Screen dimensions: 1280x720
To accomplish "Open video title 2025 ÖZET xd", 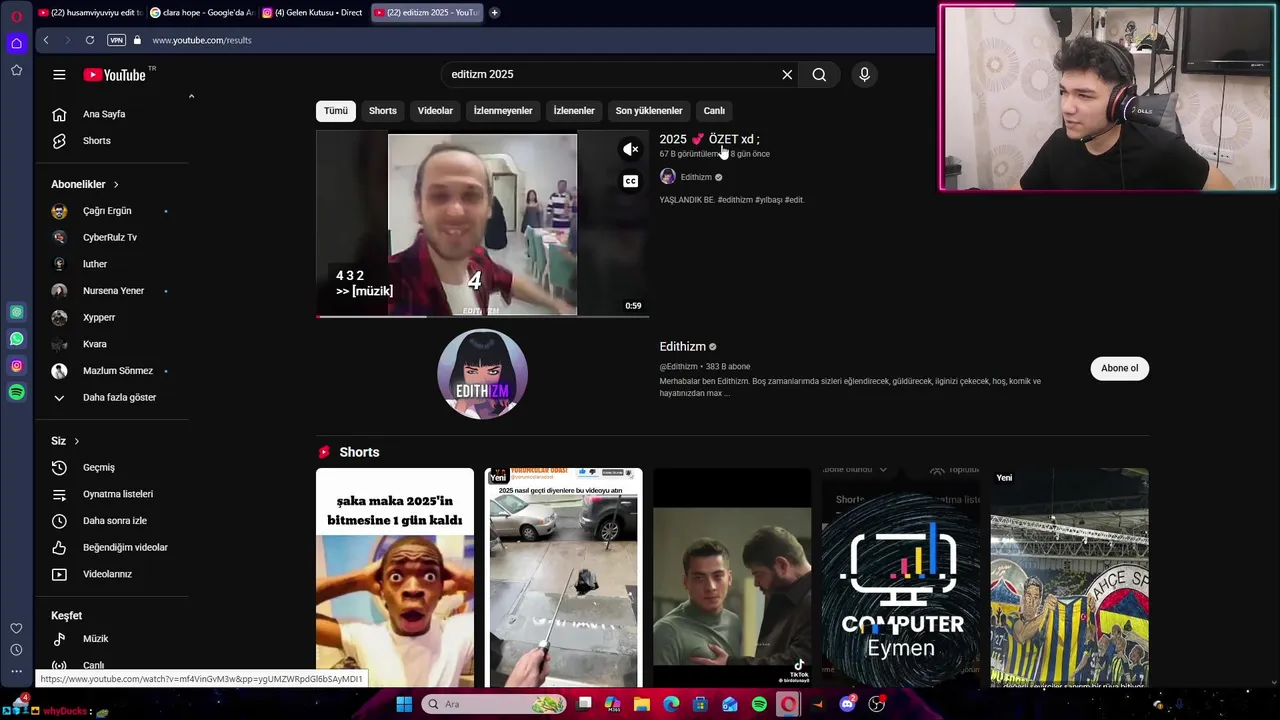I will (x=709, y=139).
